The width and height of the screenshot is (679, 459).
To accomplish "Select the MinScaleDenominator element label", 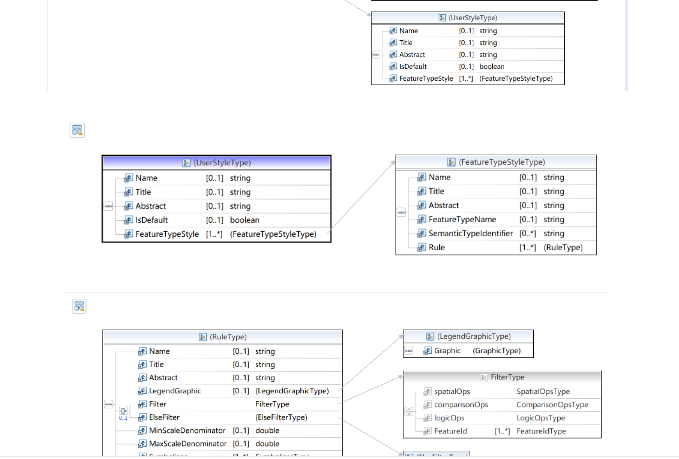I will pos(187,430).
